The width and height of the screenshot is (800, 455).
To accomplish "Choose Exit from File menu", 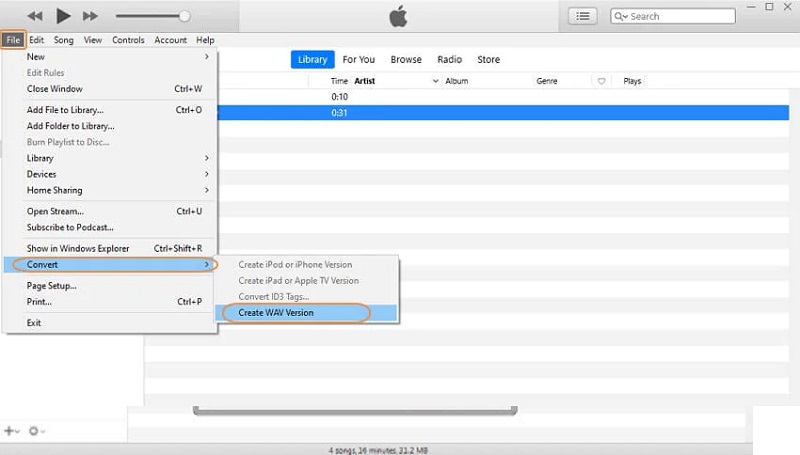I will [x=110, y=323].
